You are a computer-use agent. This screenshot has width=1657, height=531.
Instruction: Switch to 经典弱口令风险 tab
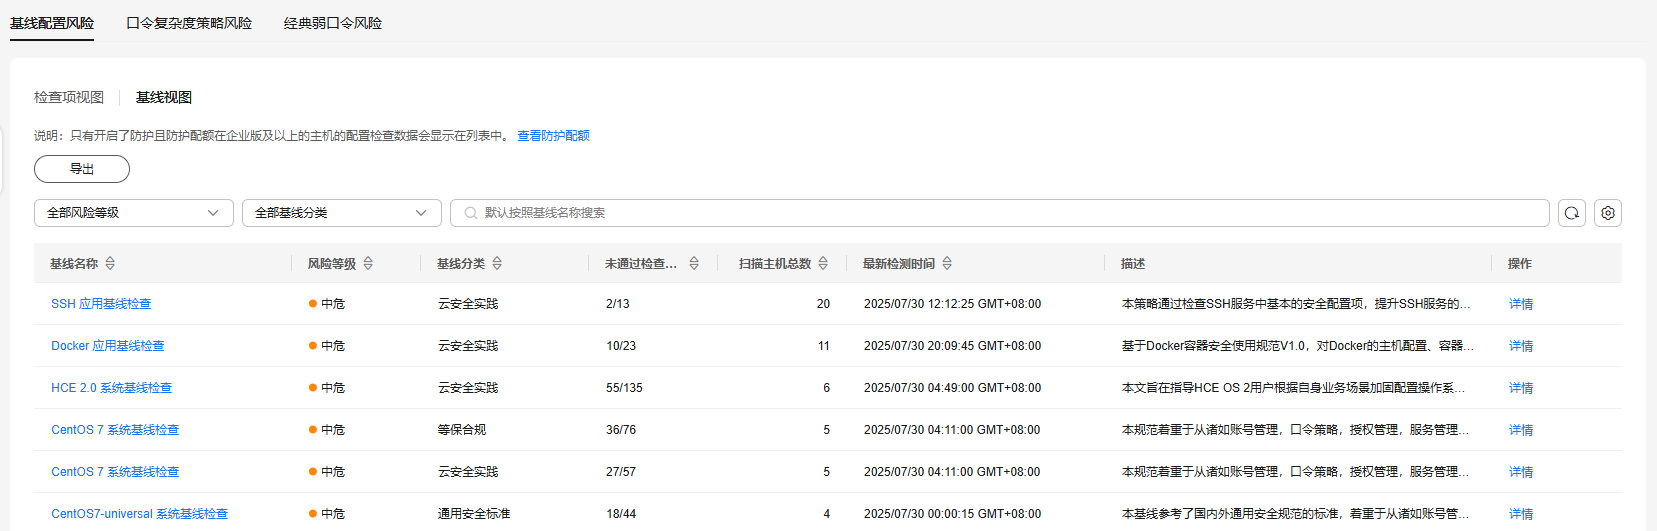pos(332,23)
